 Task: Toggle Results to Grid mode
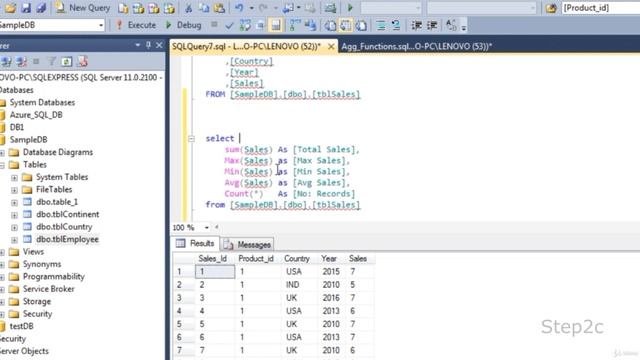tap(346, 26)
